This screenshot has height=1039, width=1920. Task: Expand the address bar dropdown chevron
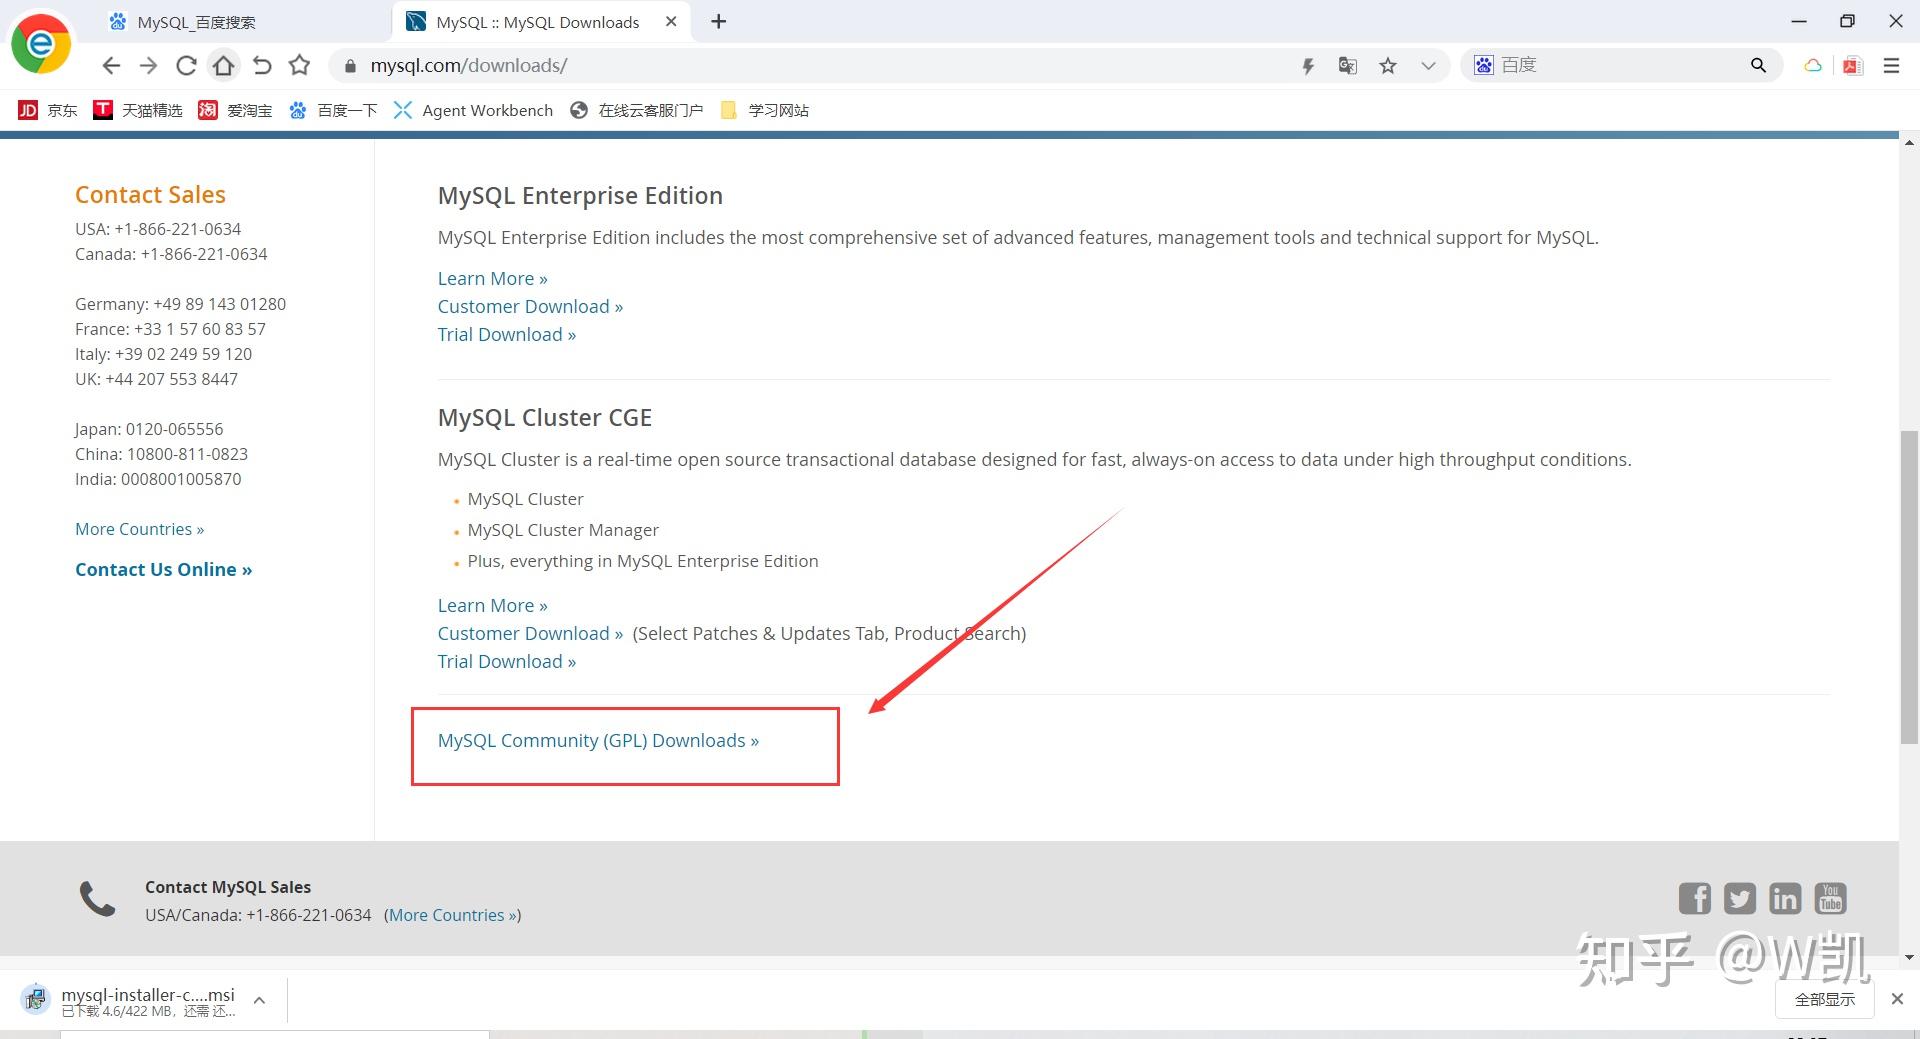pyautogui.click(x=1428, y=66)
